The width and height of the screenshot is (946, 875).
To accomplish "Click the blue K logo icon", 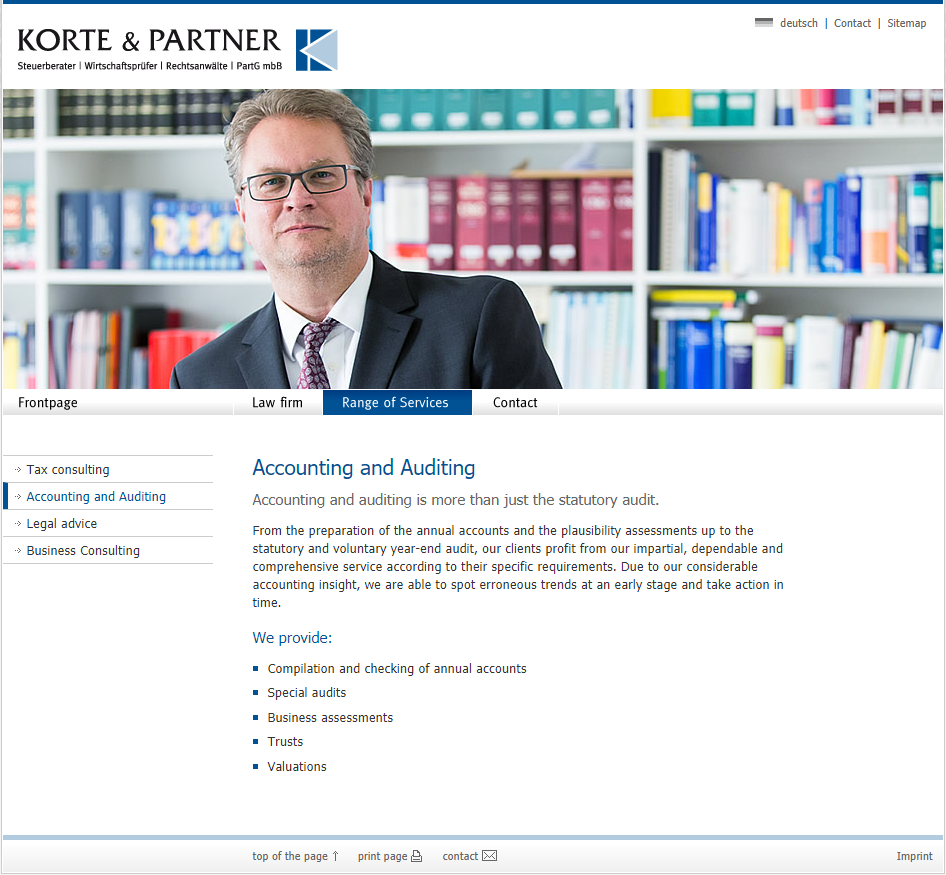I will [x=316, y=50].
